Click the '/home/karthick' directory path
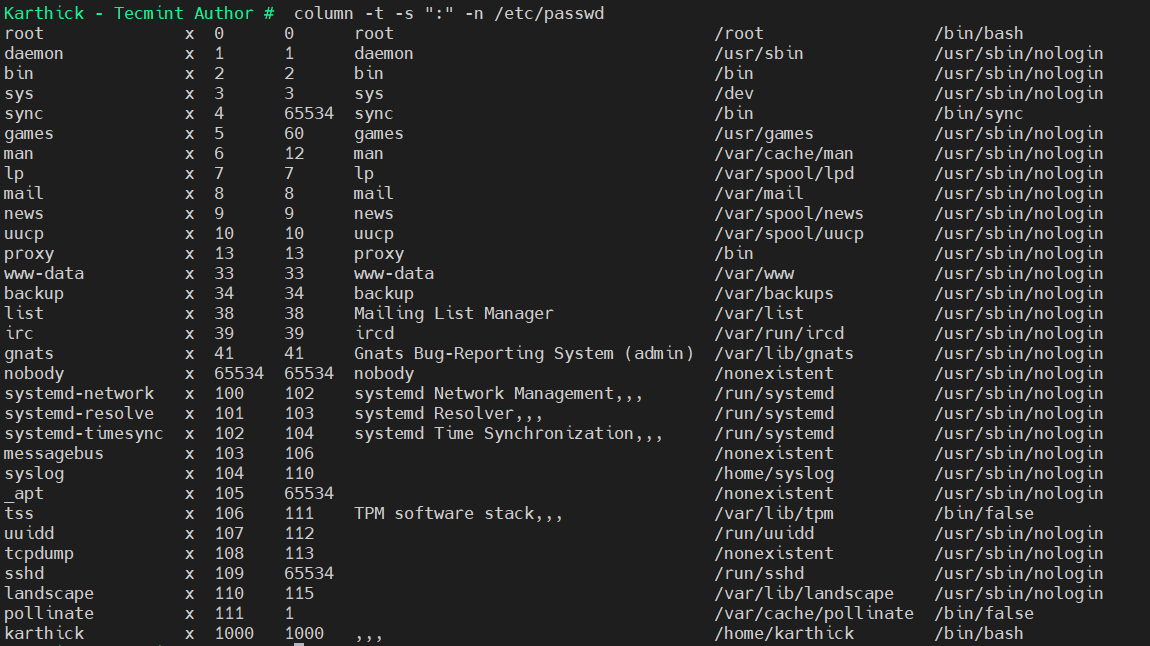This screenshot has width=1150, height=646. pyautogui.click(x=784, y=633)
